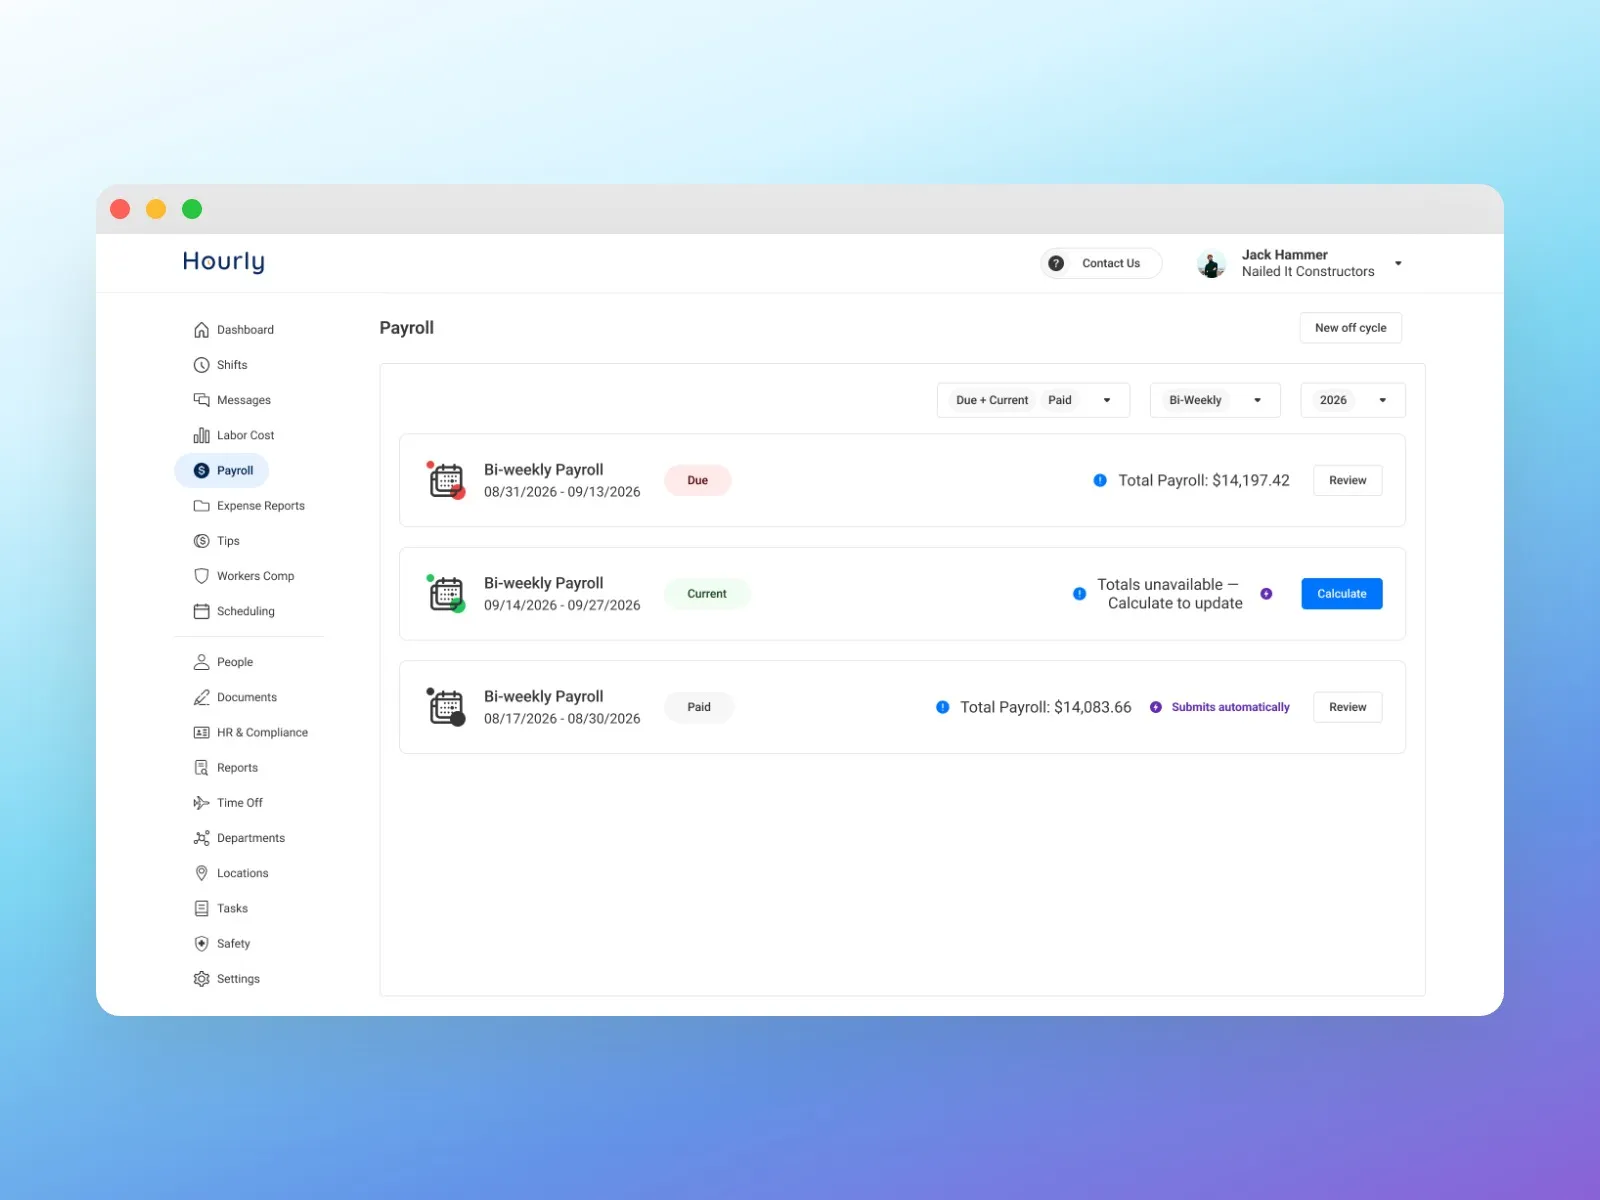Click the Contact Us question mark icon

coord(1056,263)
